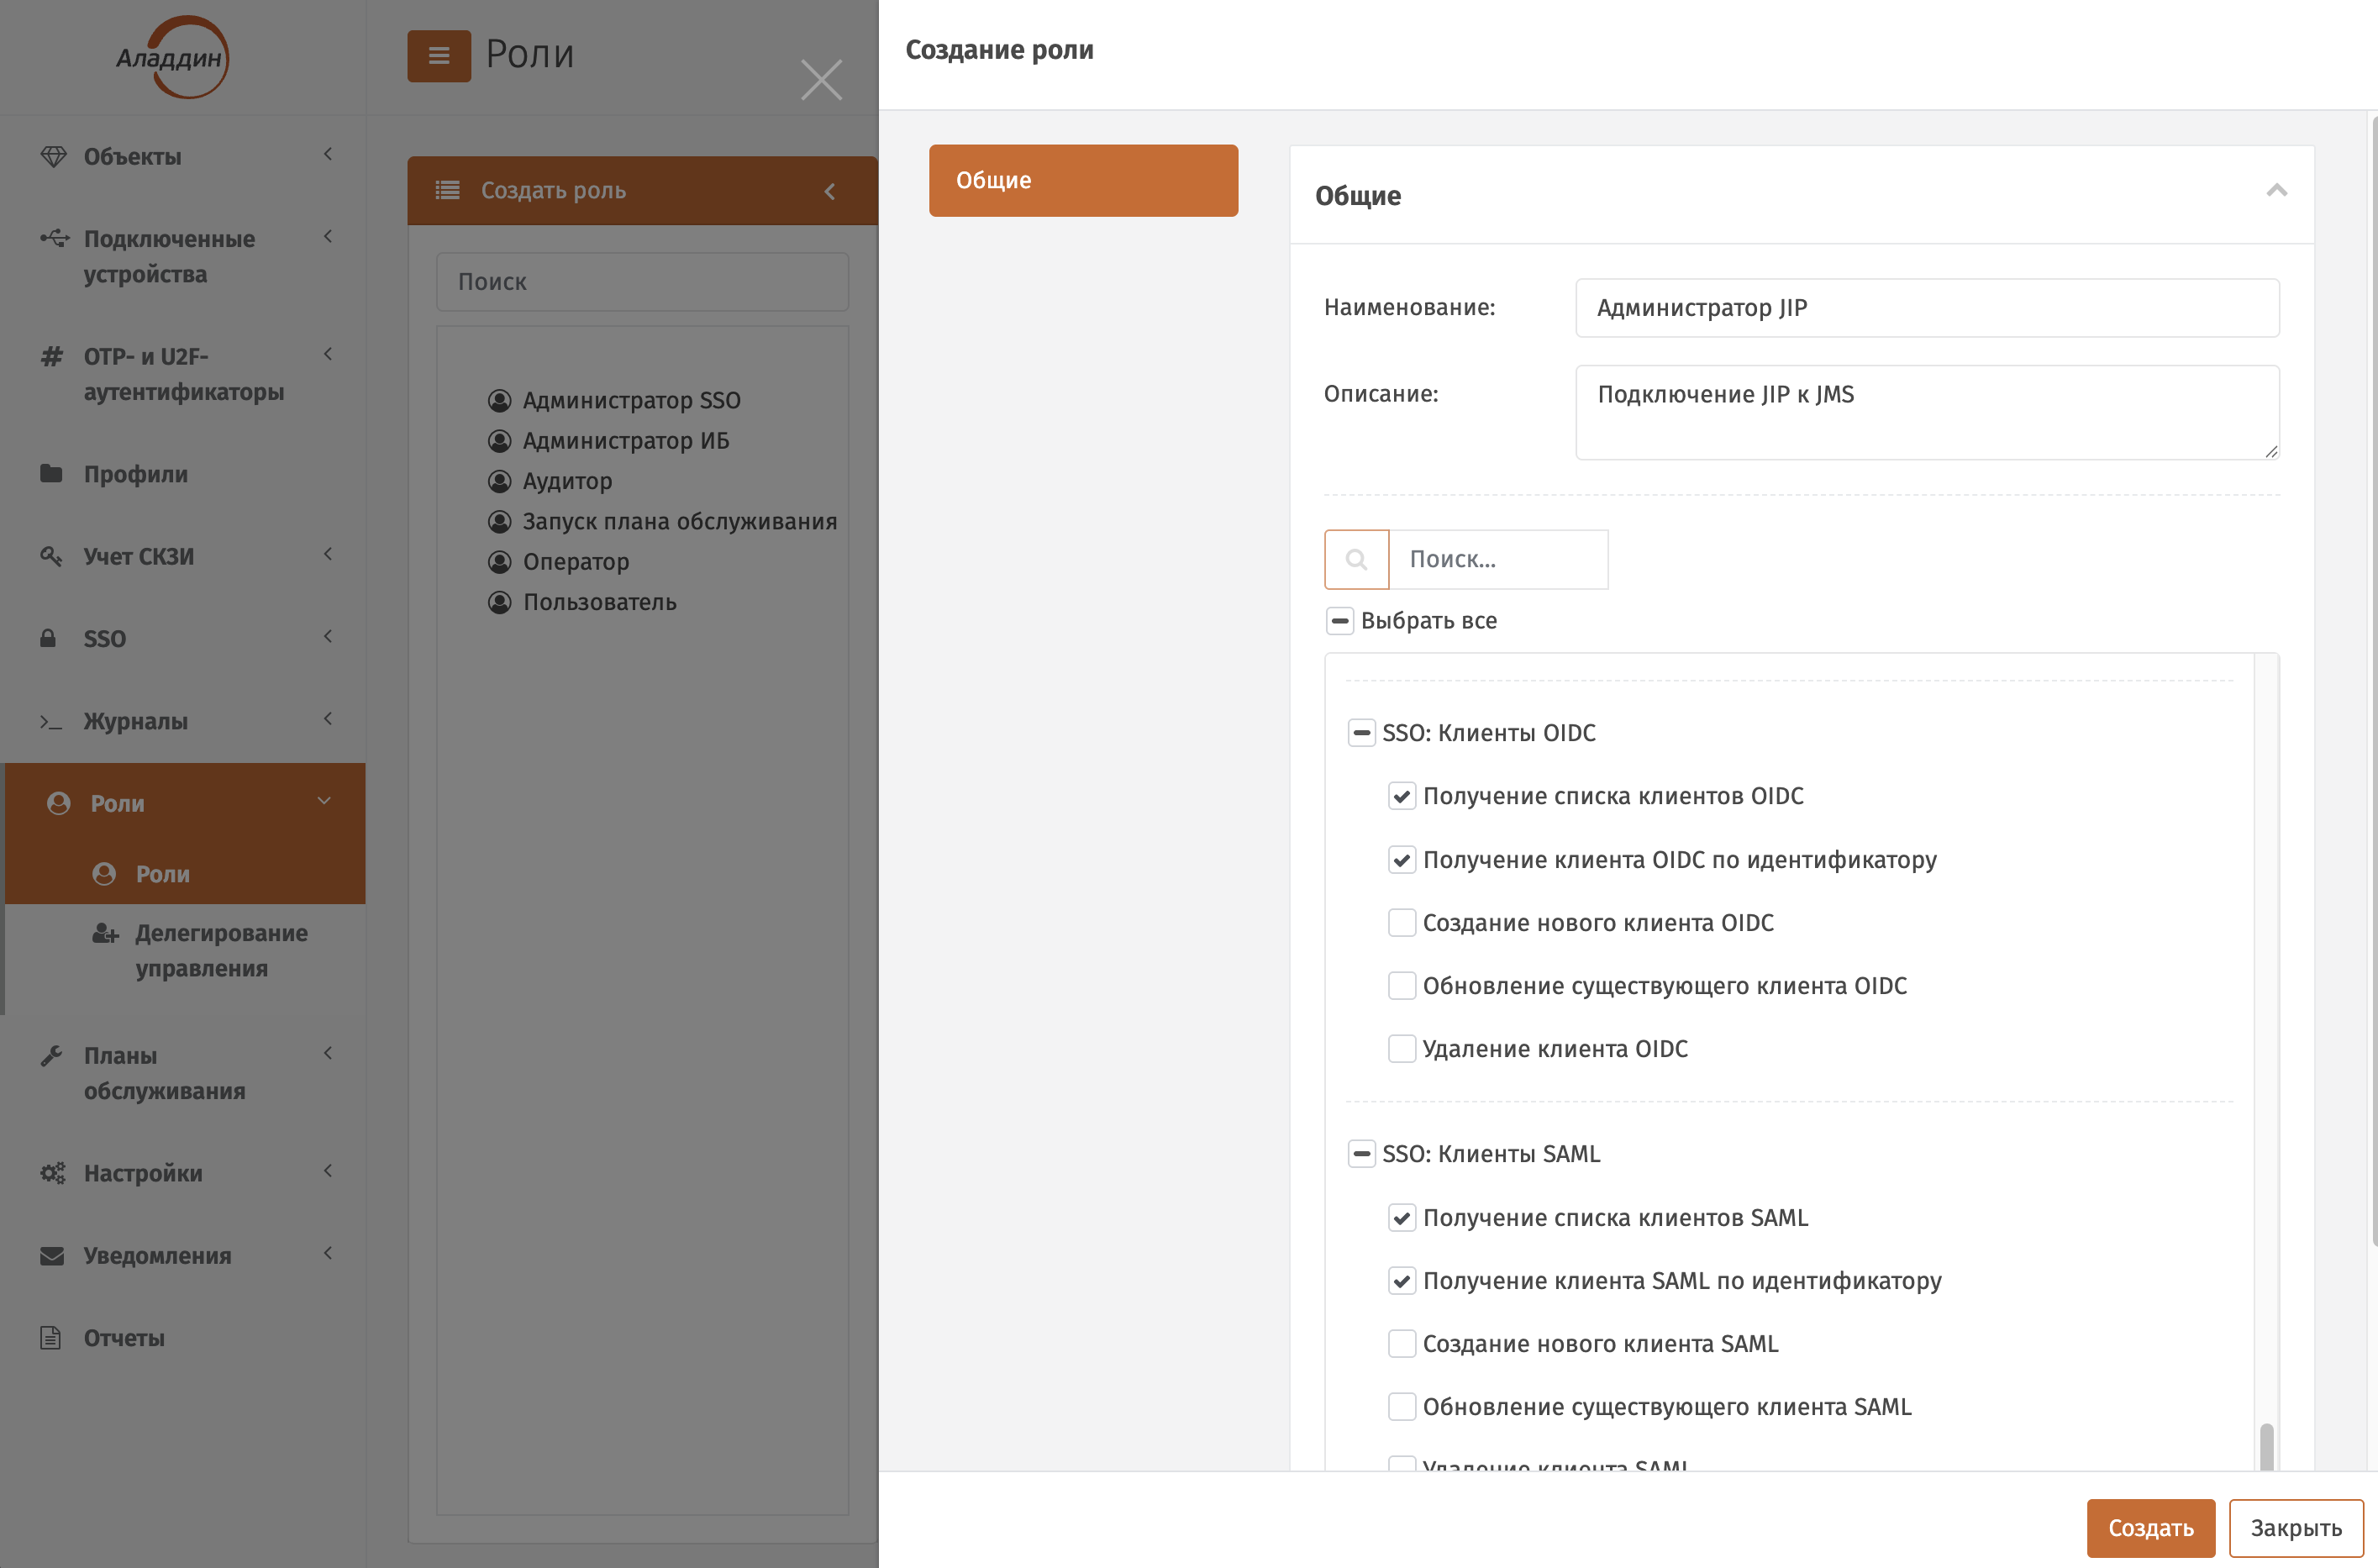Expand the Настройки menu chevron
Viewport: 2378px width, 1568px height.
point(327,1171)
